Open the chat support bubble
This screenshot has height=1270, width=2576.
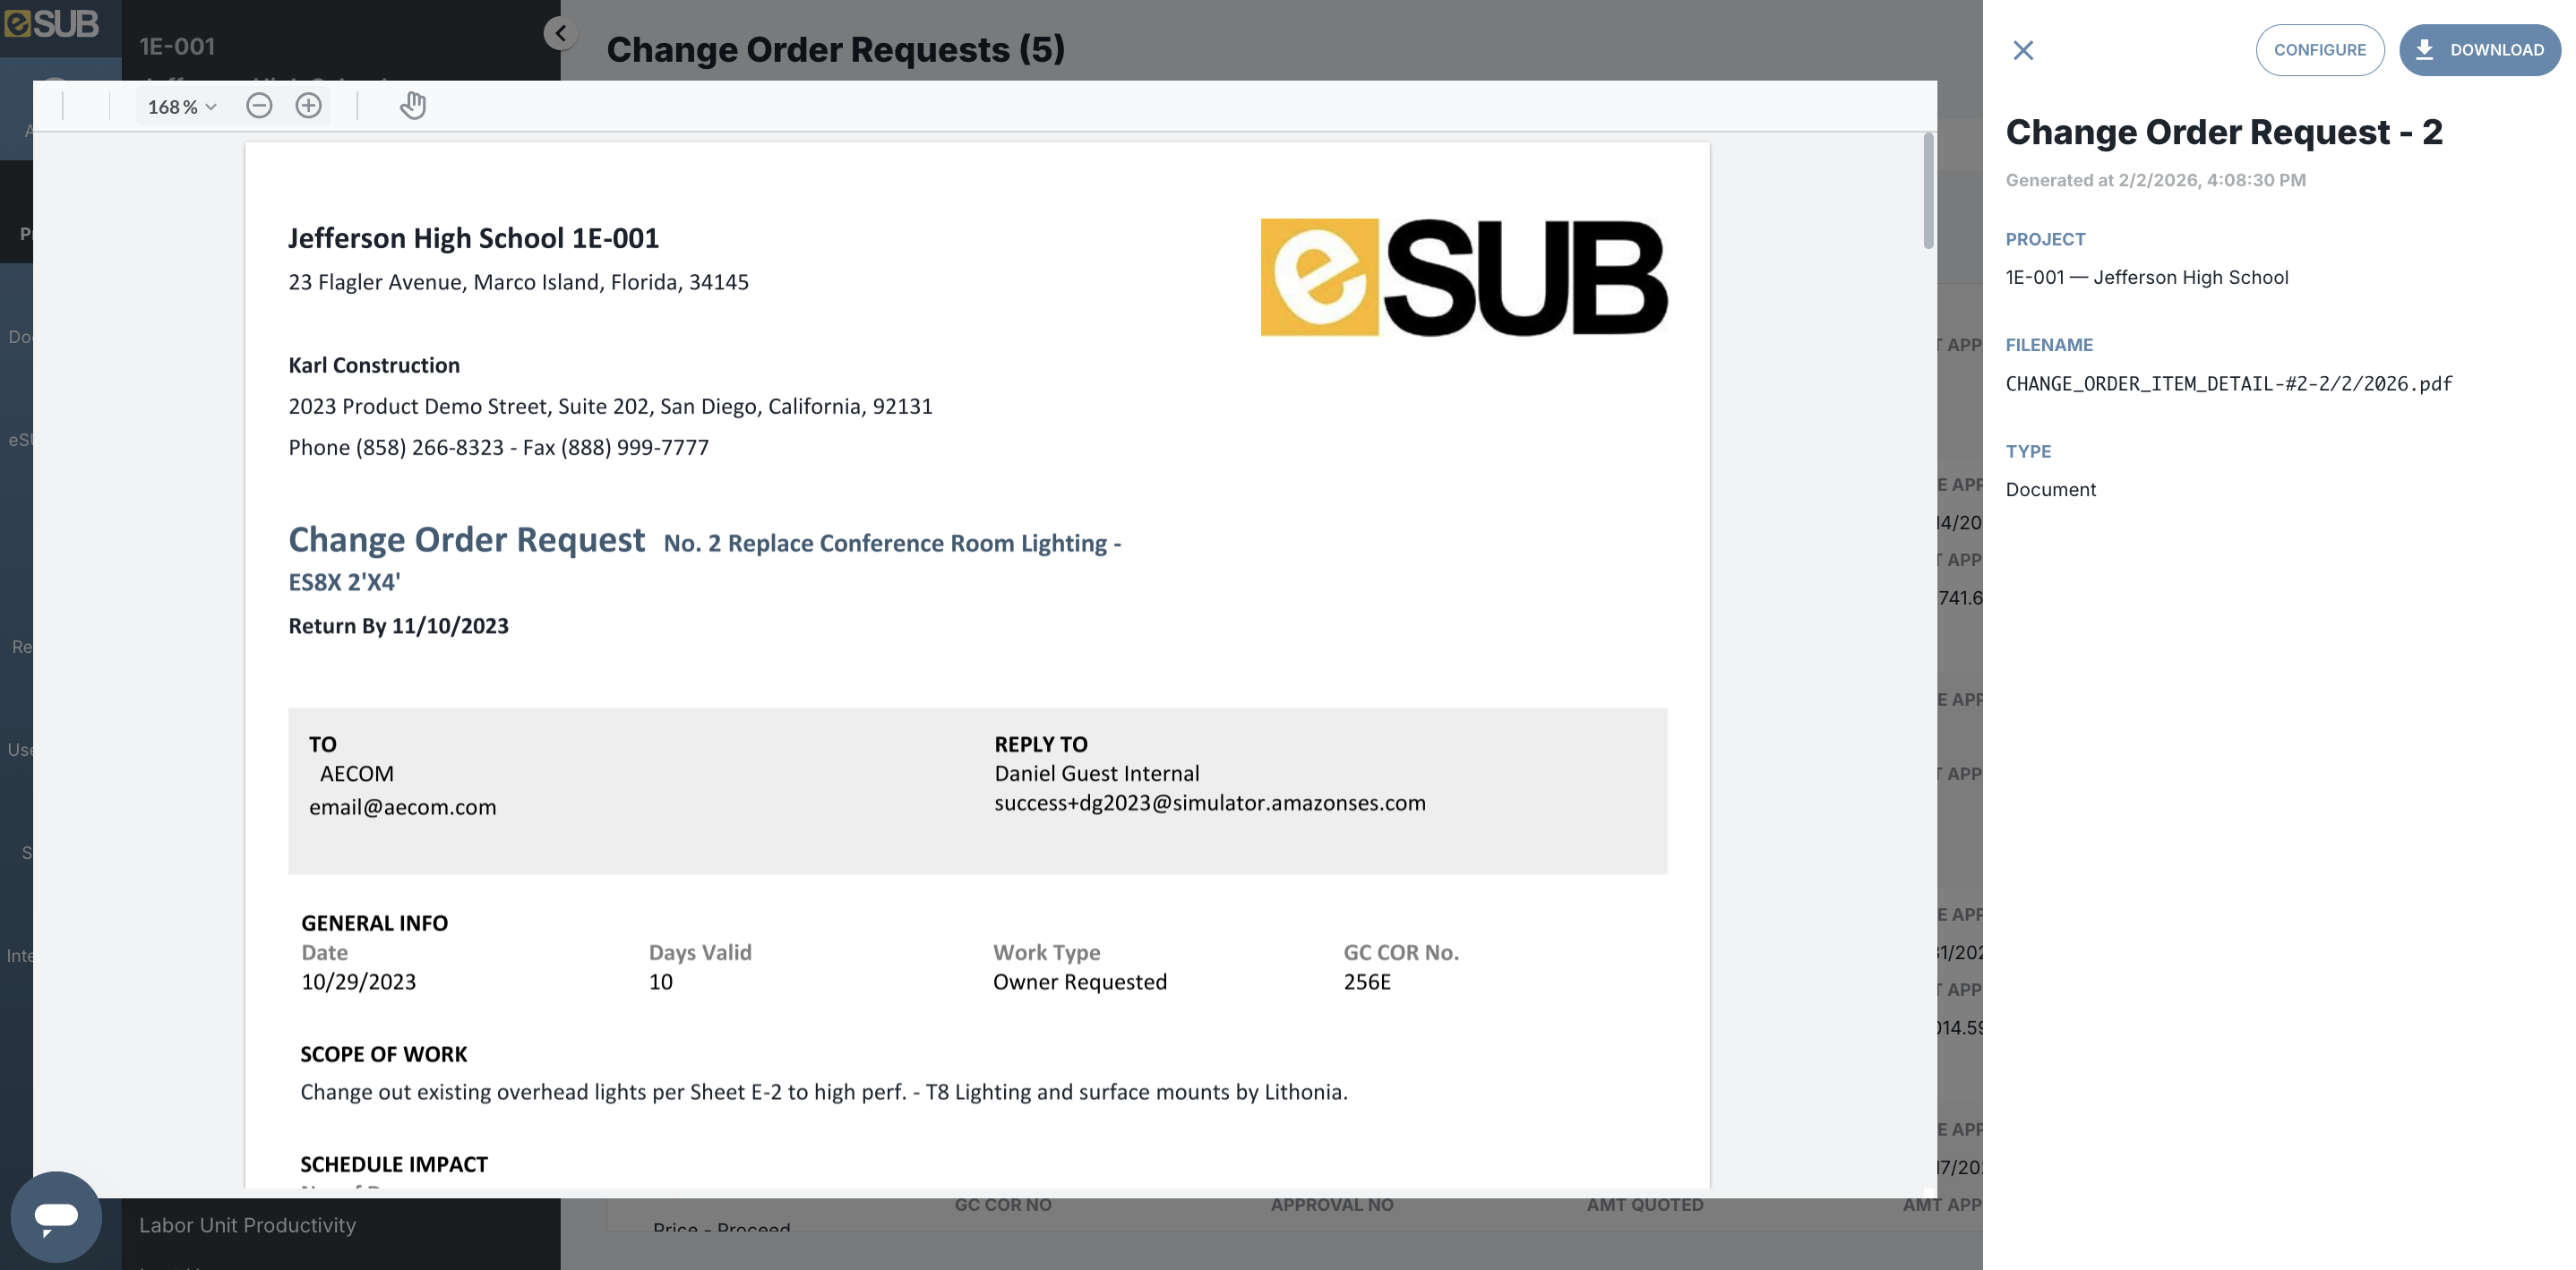[x=56, y=1216]
